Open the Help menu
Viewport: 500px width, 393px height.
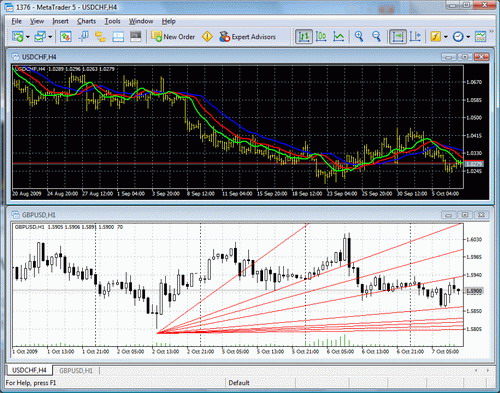click(x=169, y=21)
